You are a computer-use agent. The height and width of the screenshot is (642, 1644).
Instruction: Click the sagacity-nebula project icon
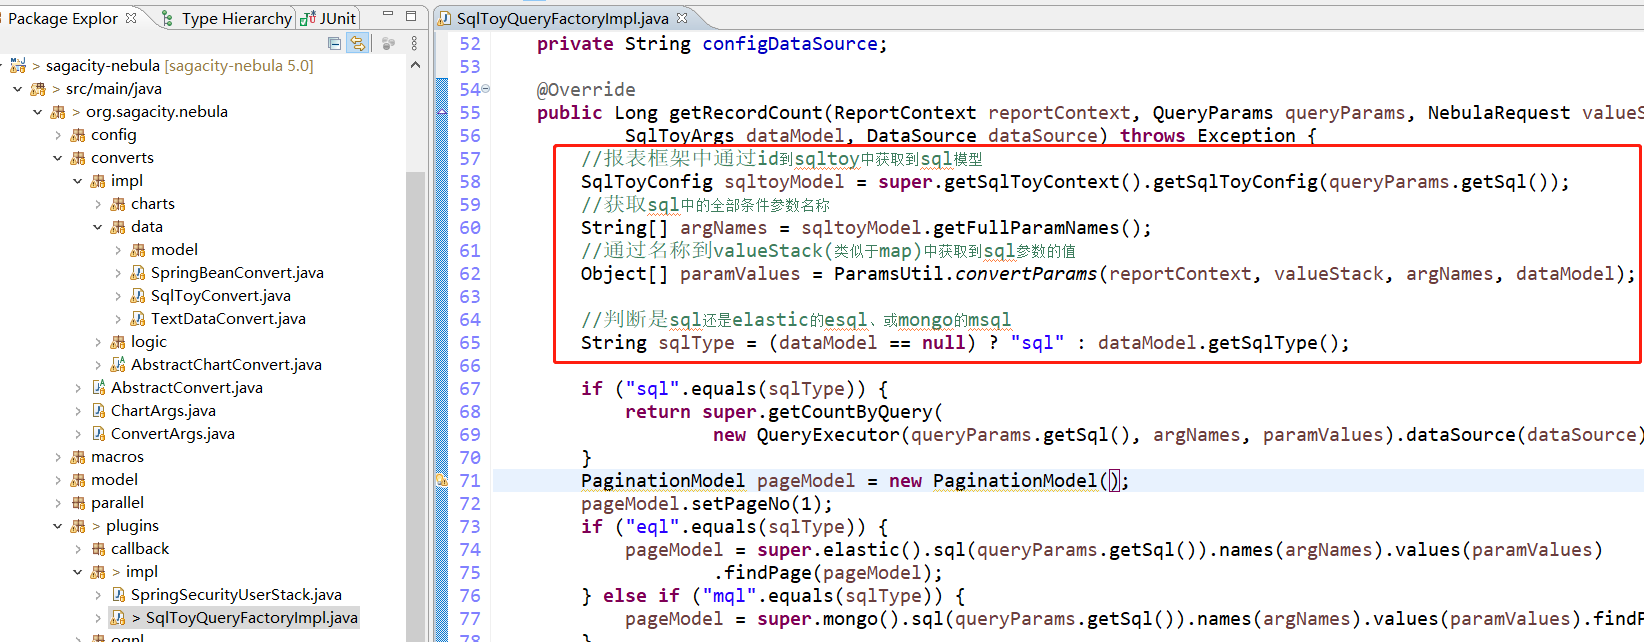[x=18, y=66]
